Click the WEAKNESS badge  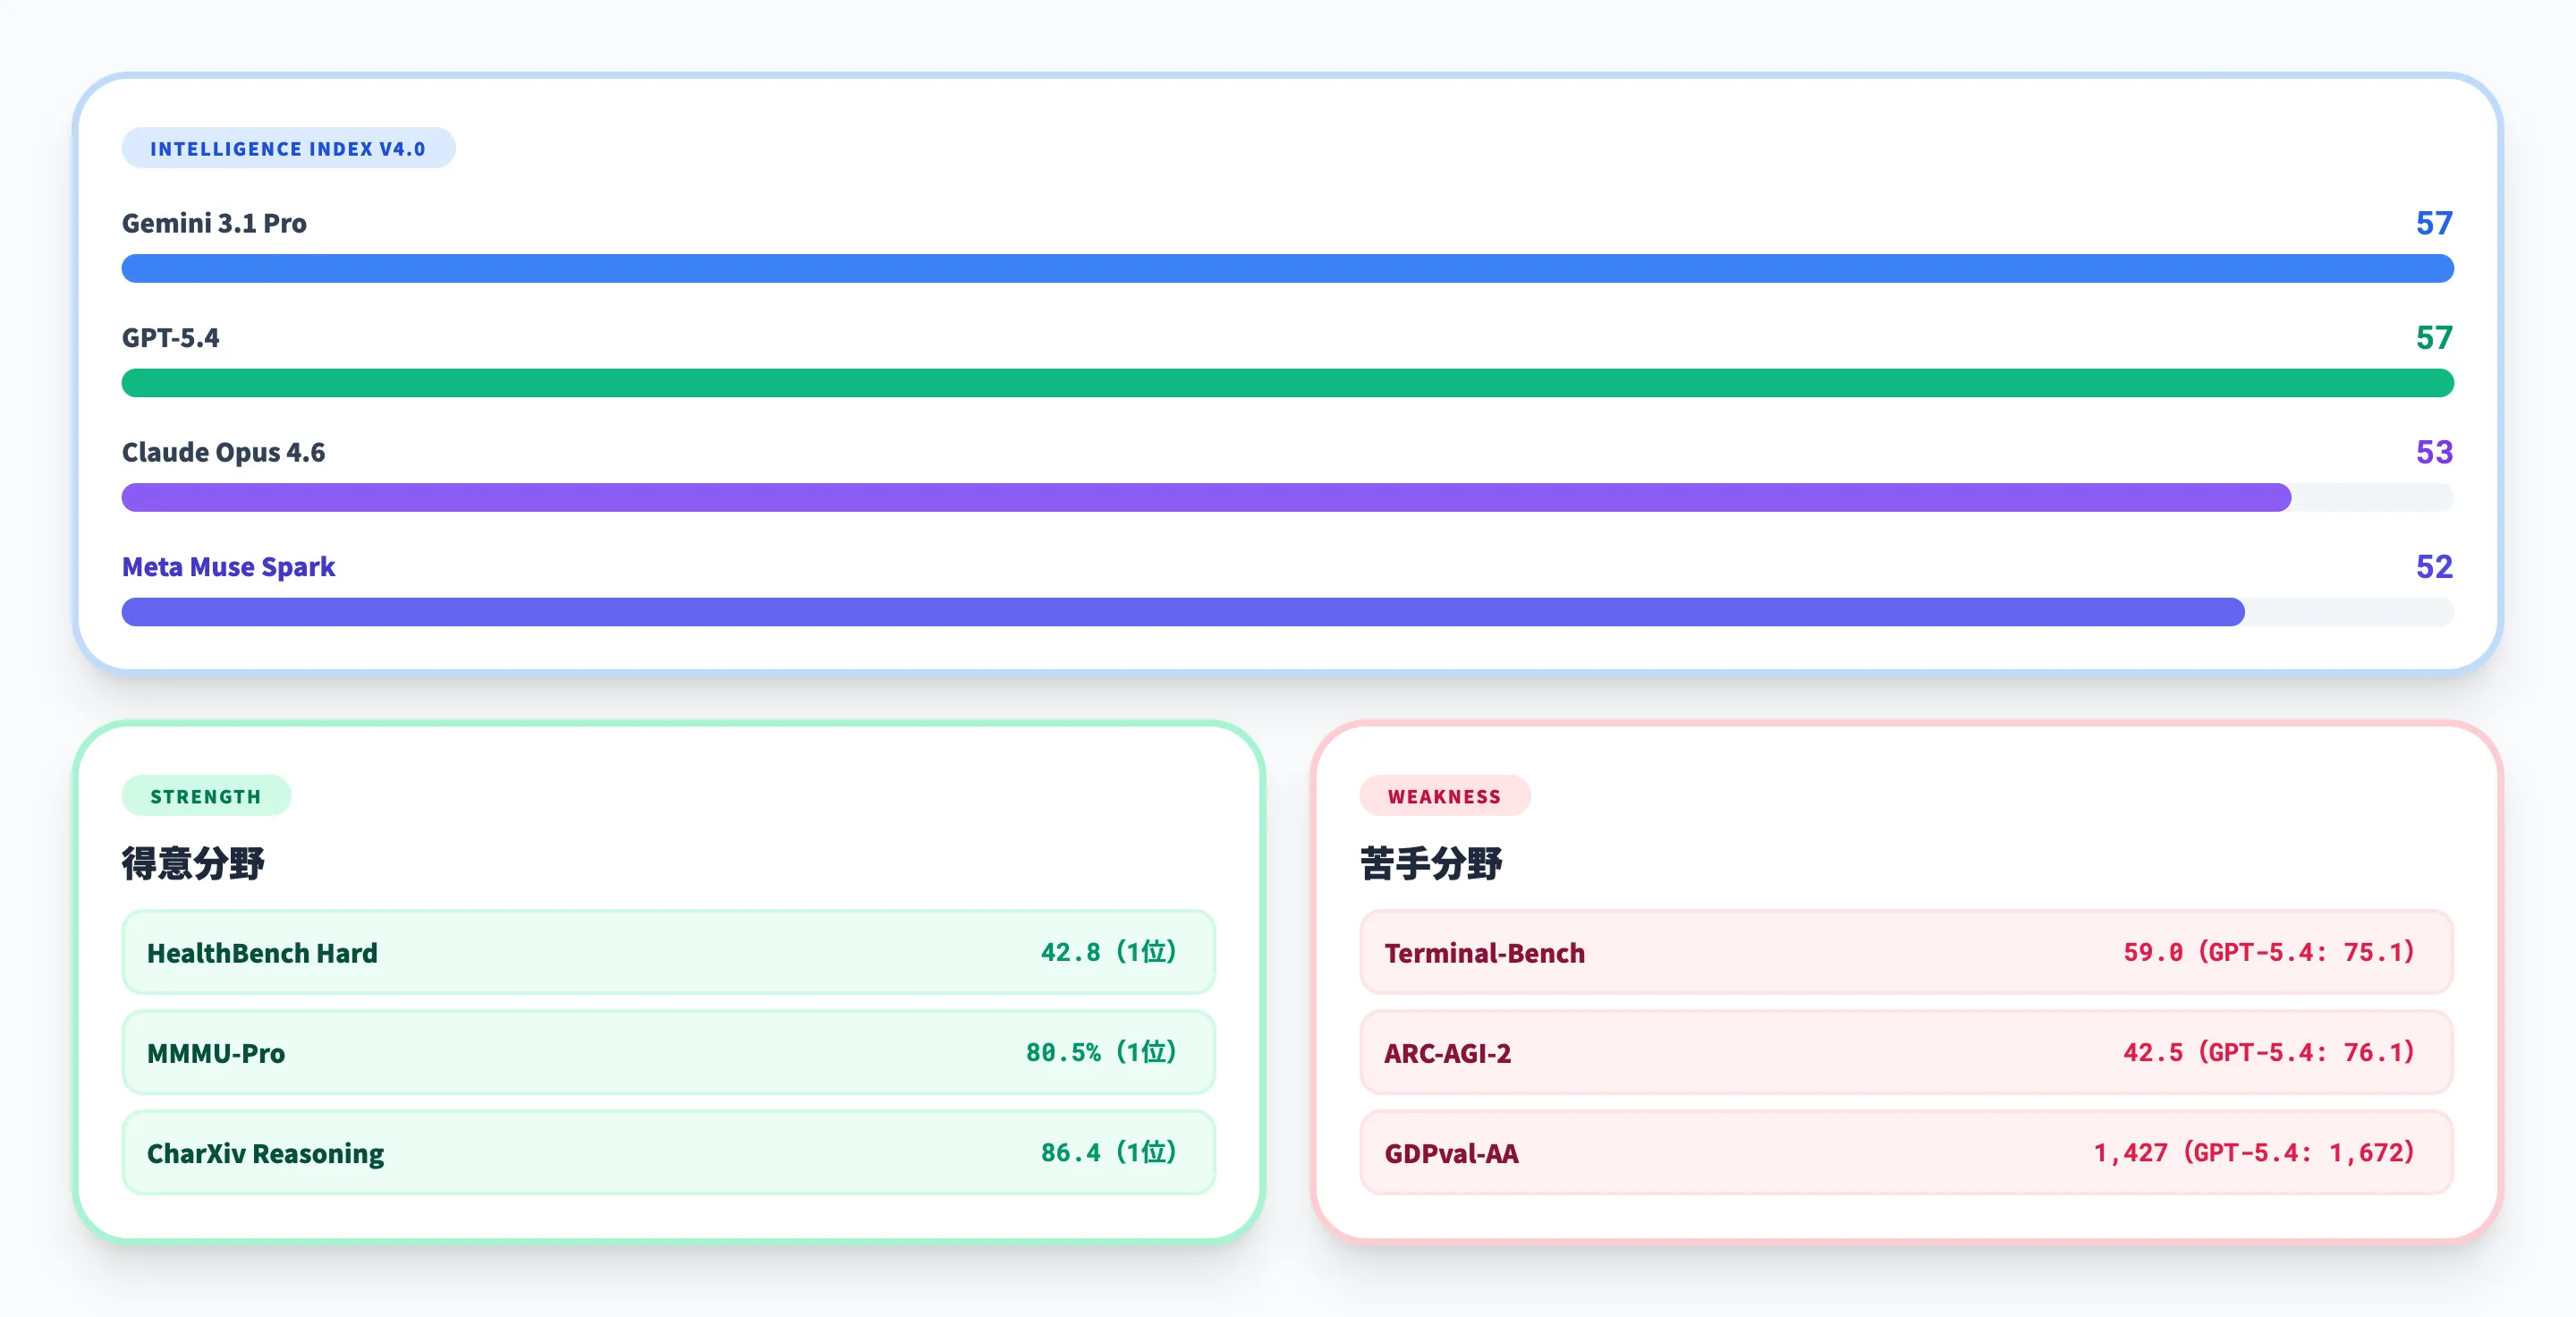click(x=1444, y=796)
